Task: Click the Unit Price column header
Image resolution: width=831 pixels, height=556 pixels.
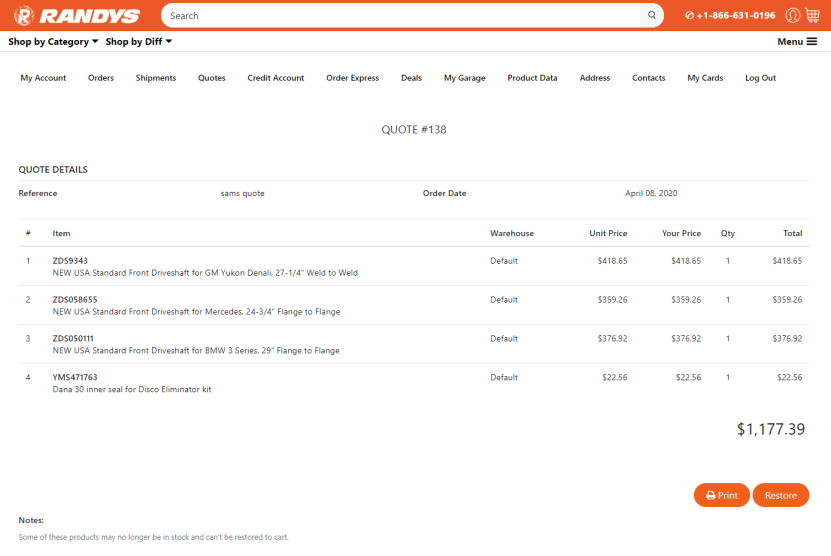Action: coord(608,233)
